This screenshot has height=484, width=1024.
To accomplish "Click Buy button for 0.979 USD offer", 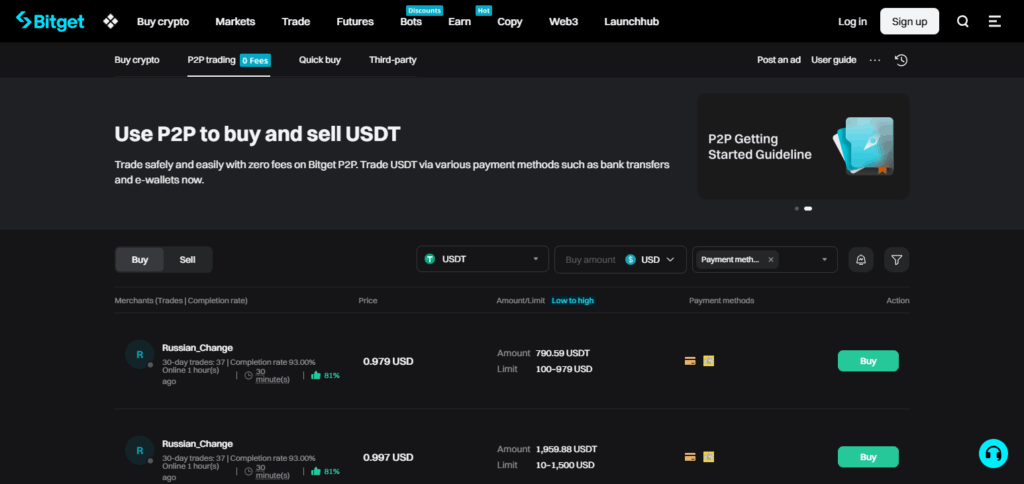I will [868, 361].
